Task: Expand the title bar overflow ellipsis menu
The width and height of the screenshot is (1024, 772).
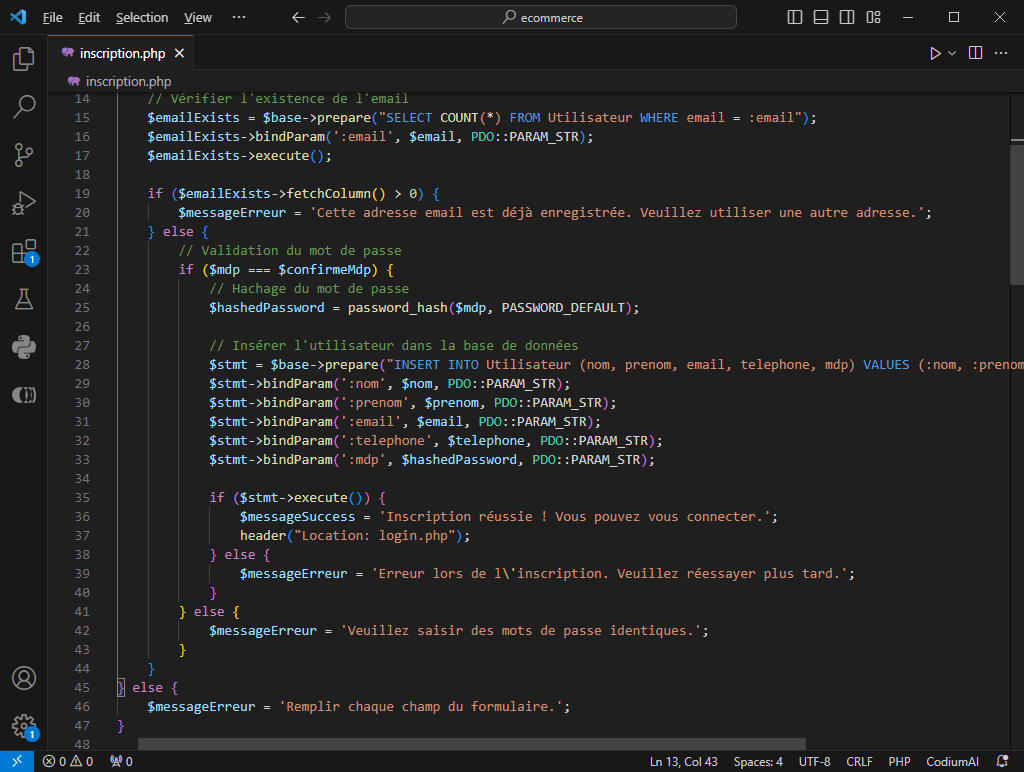Action: (x=239, y=17)
